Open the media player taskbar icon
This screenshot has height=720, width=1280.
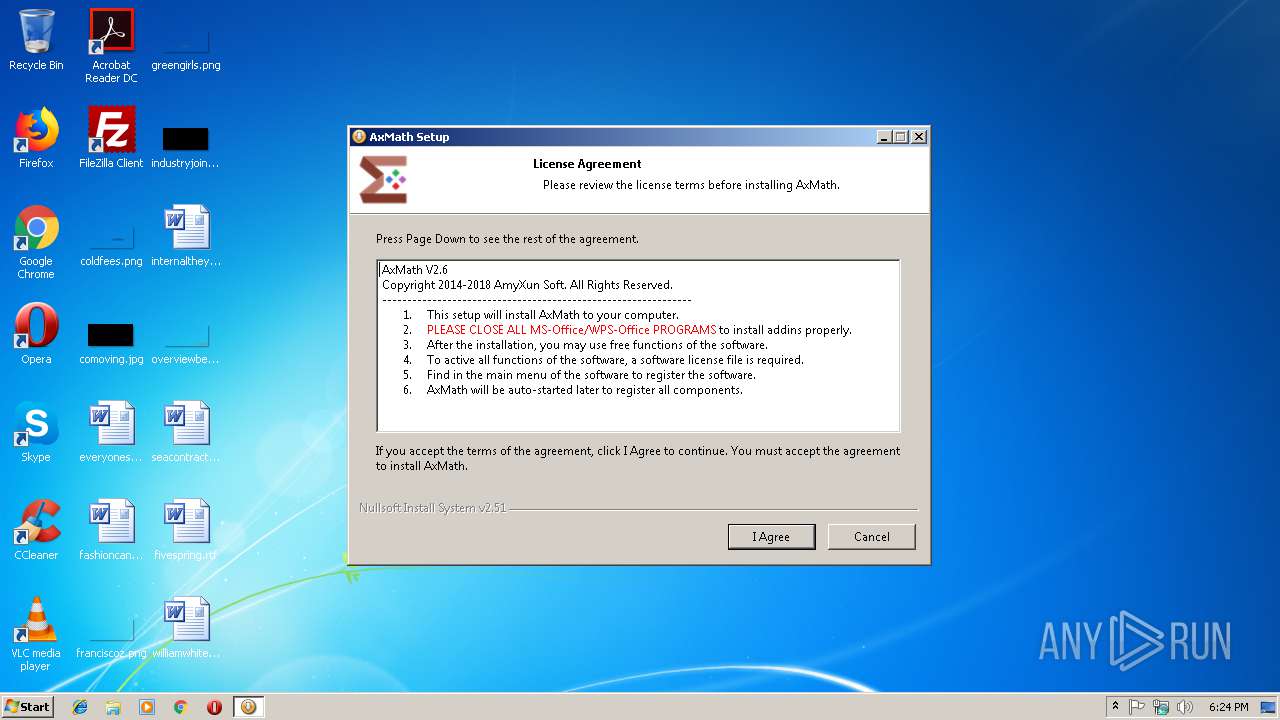coord(147,706)
